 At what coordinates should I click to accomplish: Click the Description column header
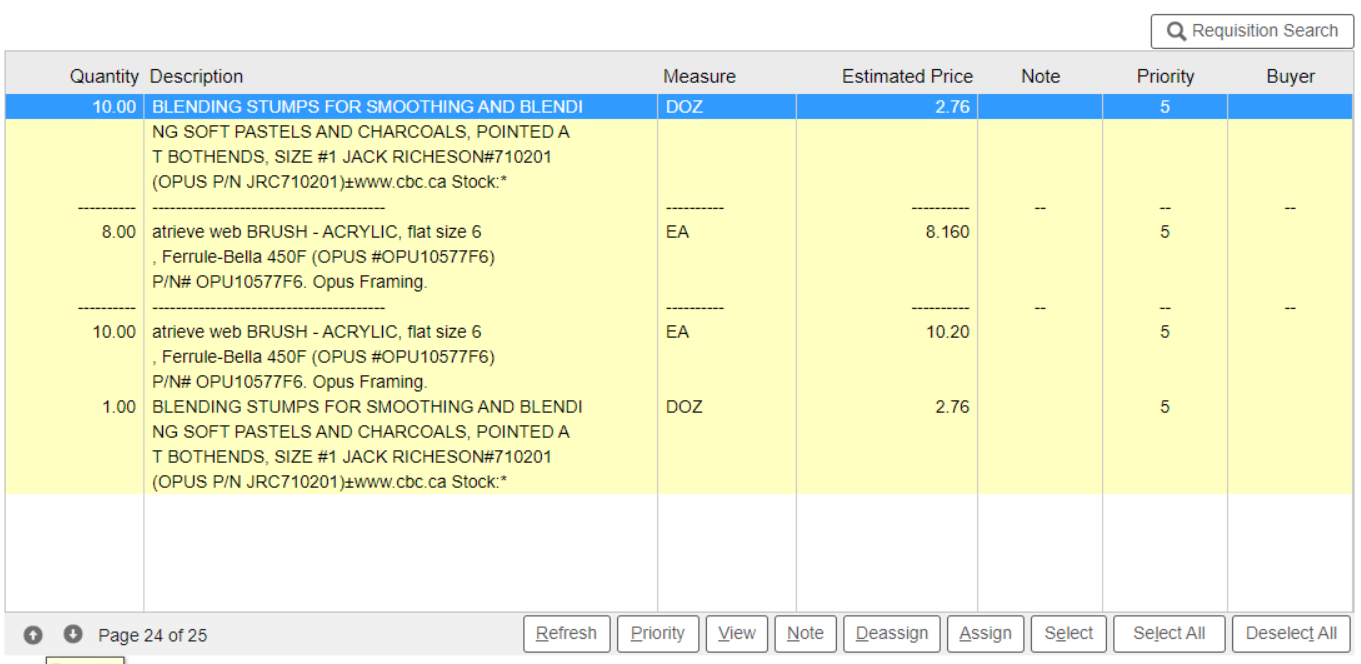point(196,76)
